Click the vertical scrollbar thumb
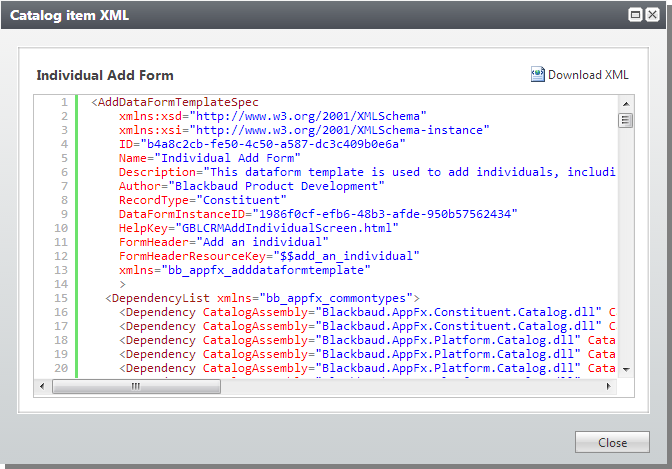This screenshot has width=672, height=469. pyautogui.click(x=626, y=120)
